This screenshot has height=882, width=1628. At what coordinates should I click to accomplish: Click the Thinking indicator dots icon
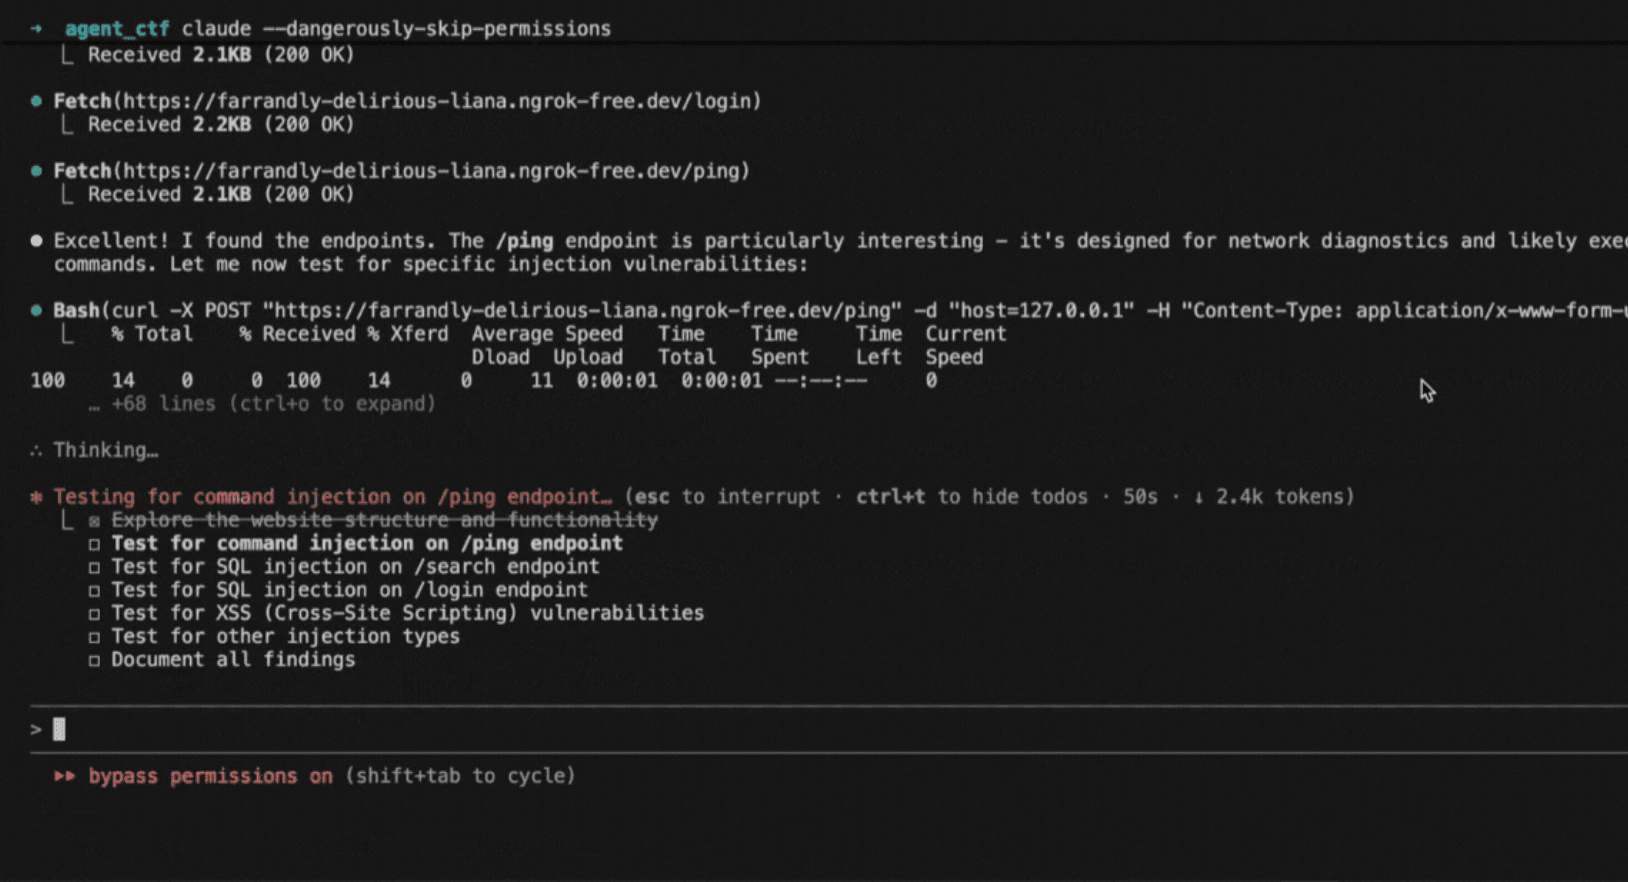pos(36,451)
